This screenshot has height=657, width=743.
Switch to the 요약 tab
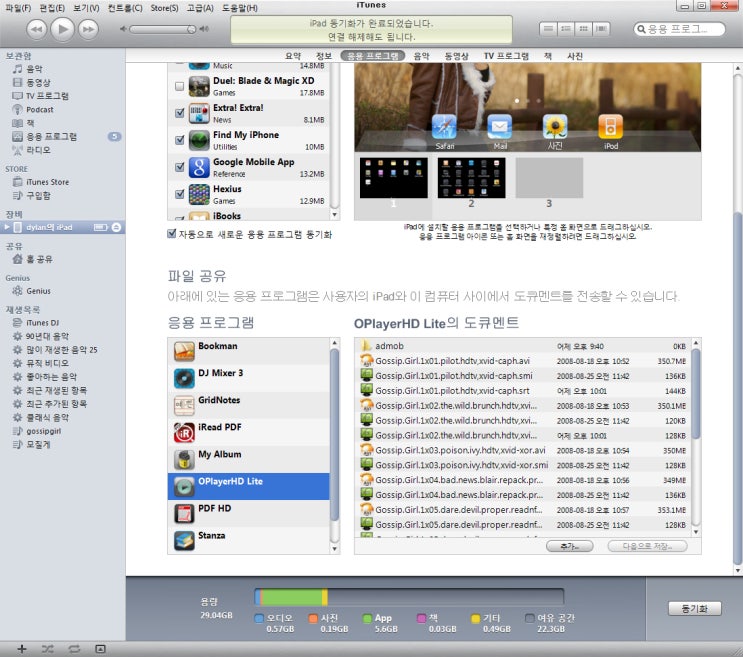tap(293, 56)
